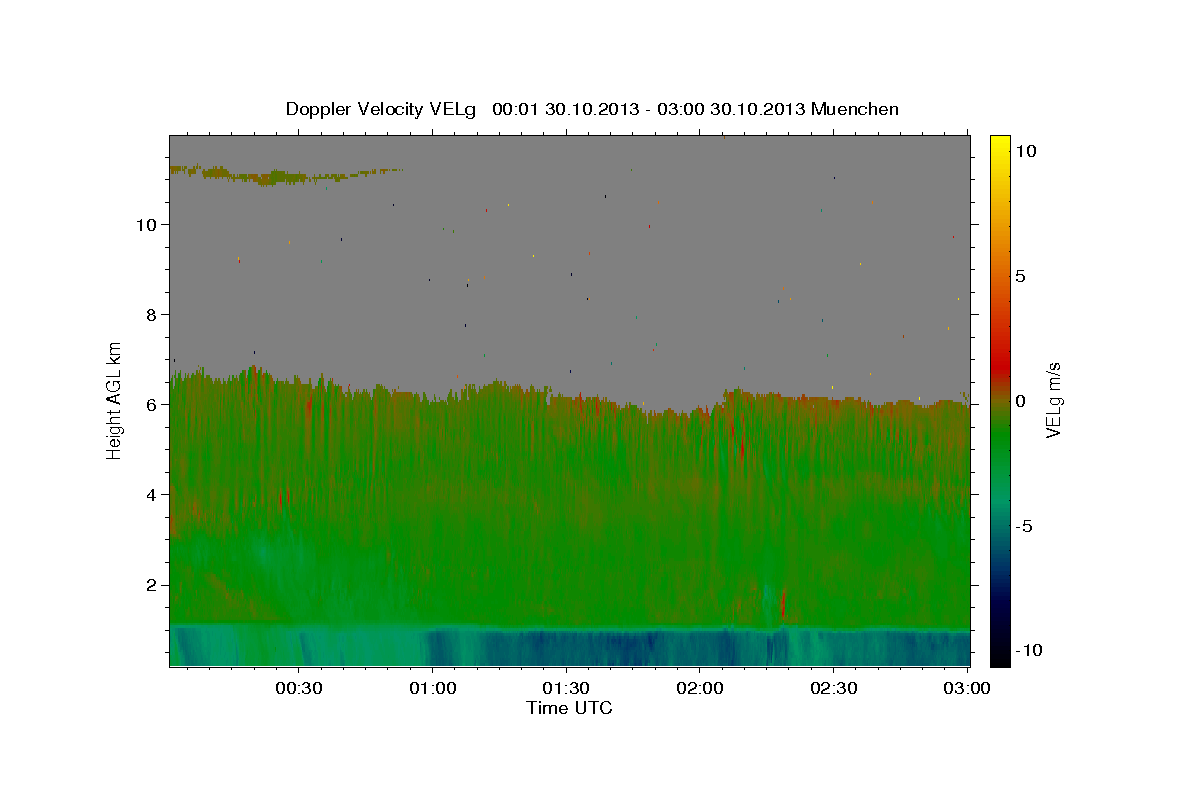Click the height axis label 4
Image resolution: width=1200 pixels, height=800 pixels.
[x=151, y=494]
